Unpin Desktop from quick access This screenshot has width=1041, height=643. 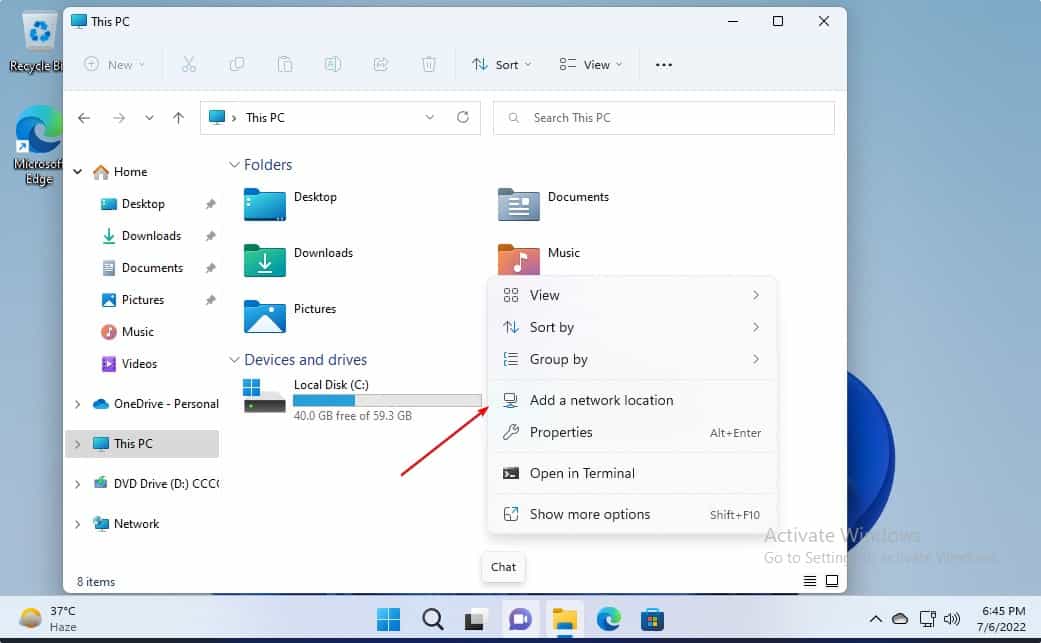pos(210,204)
